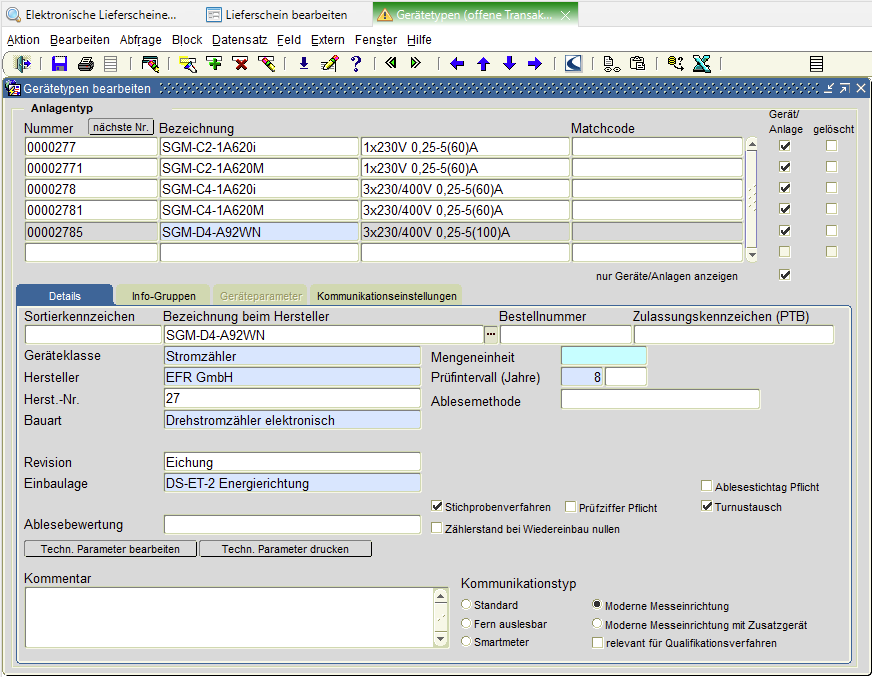Screen dimensions: 872x677
Task: Switch to the Kommunikationseinstellungen tab
Action: [388, 296]
